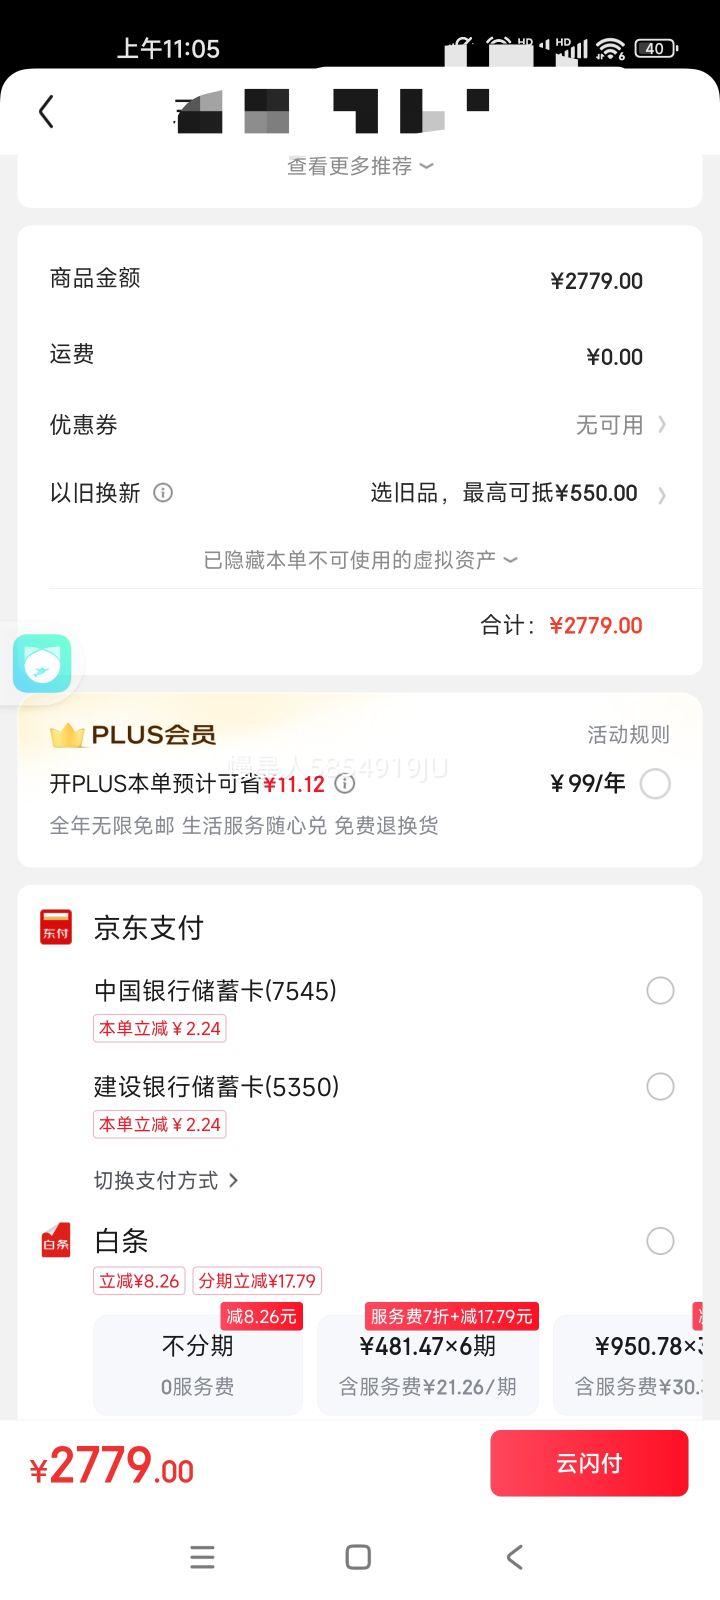Expand 已隐藏本单不可使用的虚拟资产
Screen dimensions: 720x1600
point(360,560)
